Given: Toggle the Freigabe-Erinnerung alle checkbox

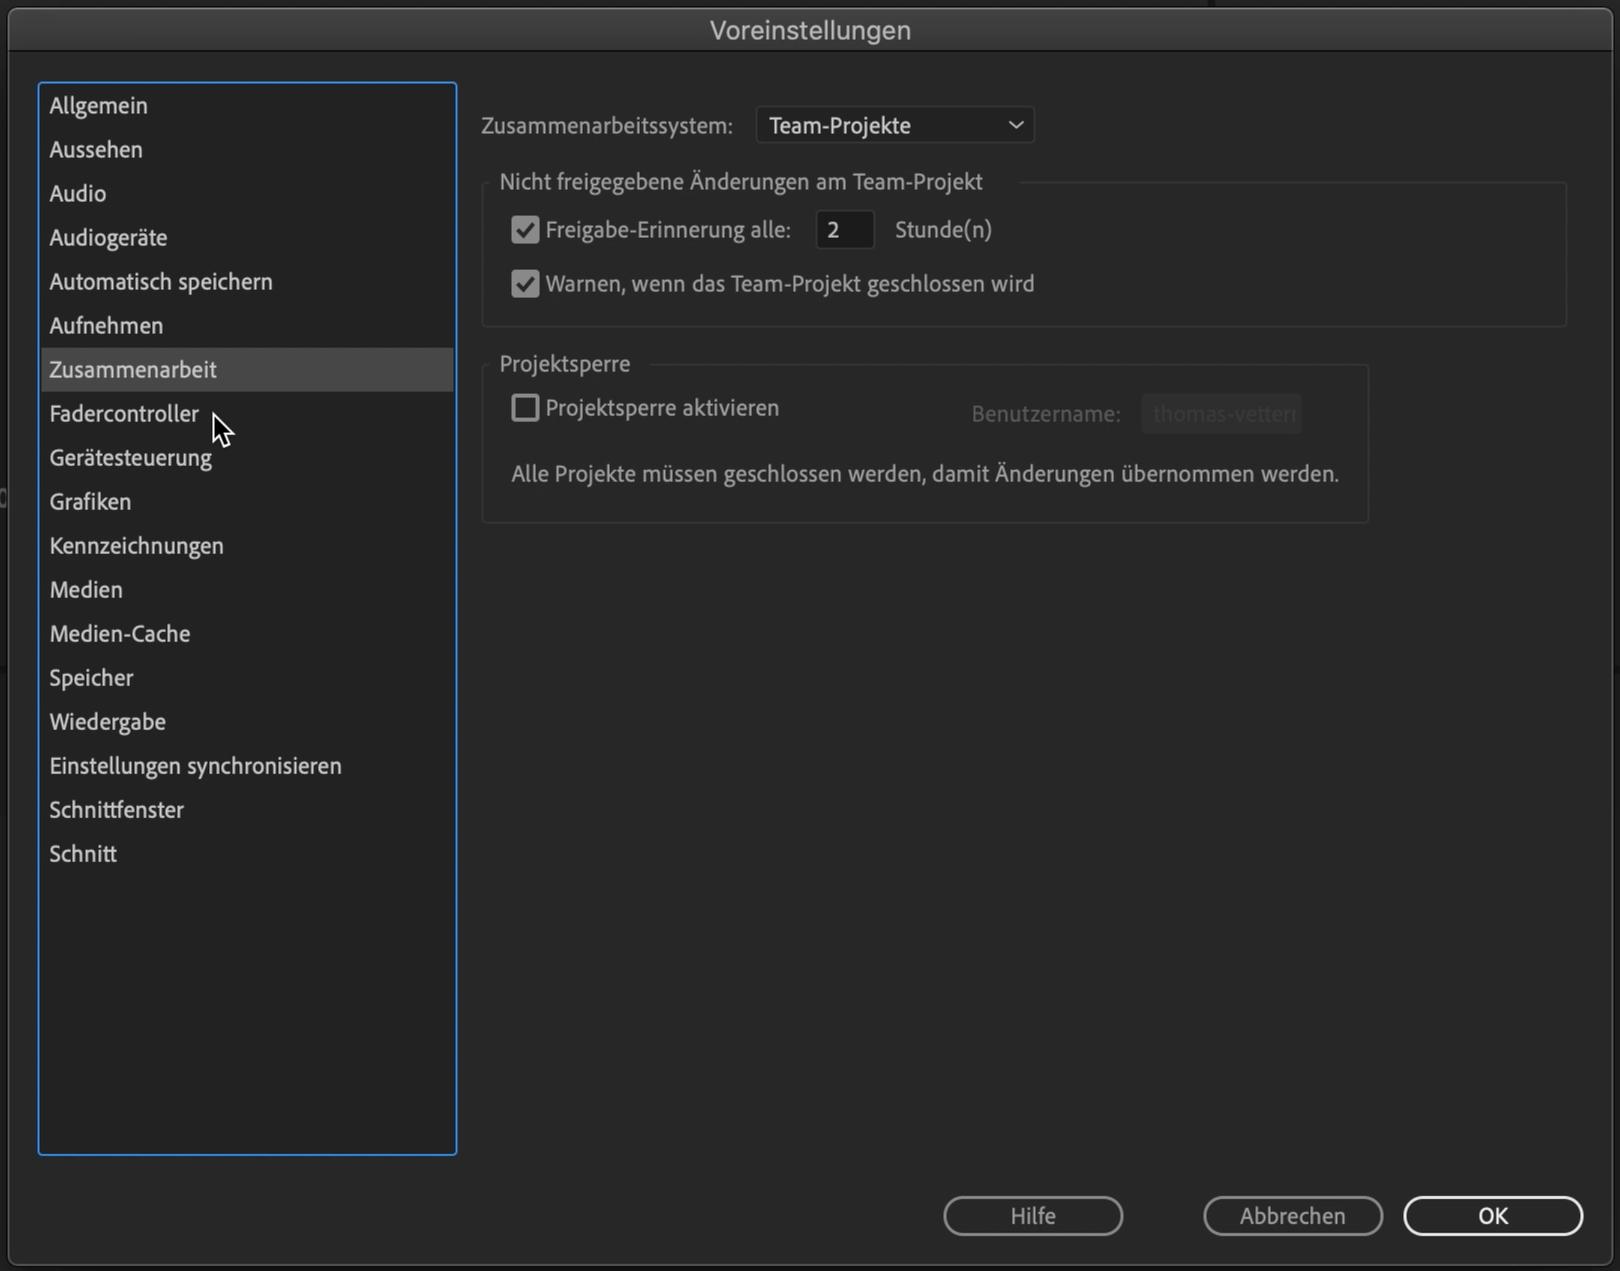Looking at the screenshot, I should click(x=525, y=230).
